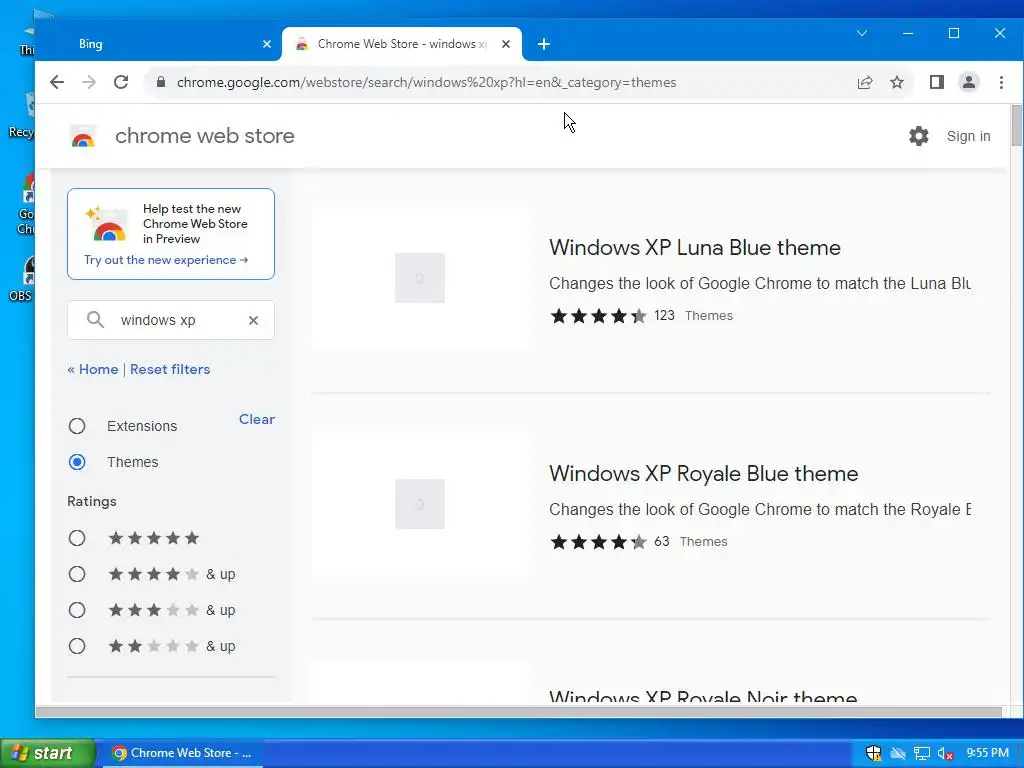Filter by four stars & up

tap(77, 574)
